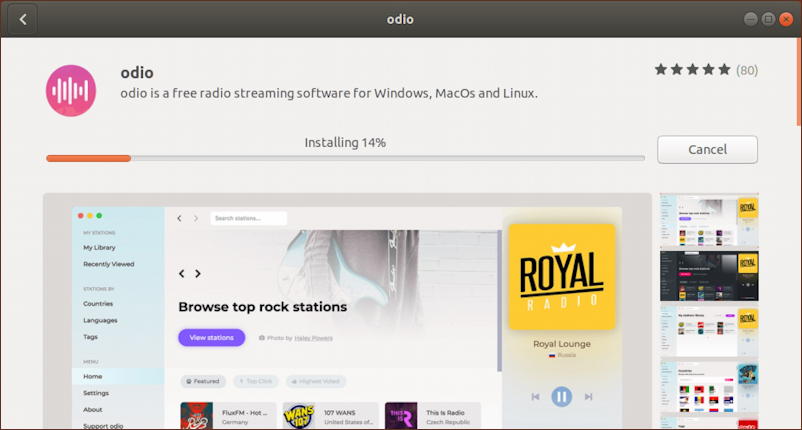Click the pink odio app icon
The height and width of the screenshot is (430, 802).
click(x=71, y=90)
